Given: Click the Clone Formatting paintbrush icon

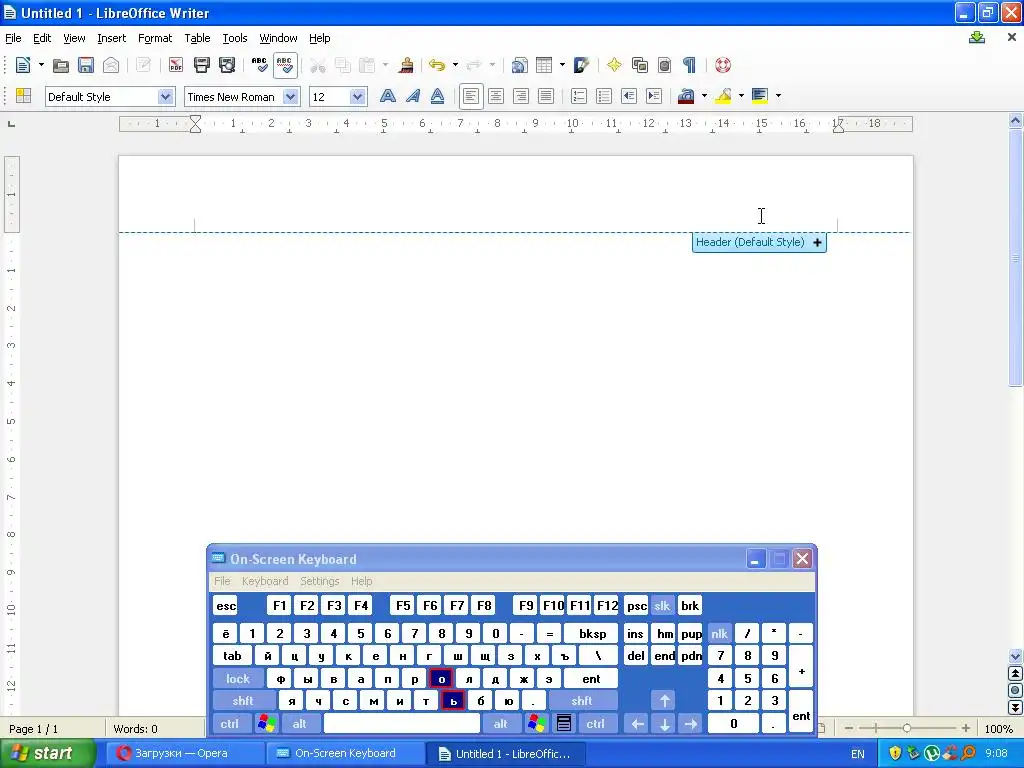Looking at the screenshot, I should [406, 65].
